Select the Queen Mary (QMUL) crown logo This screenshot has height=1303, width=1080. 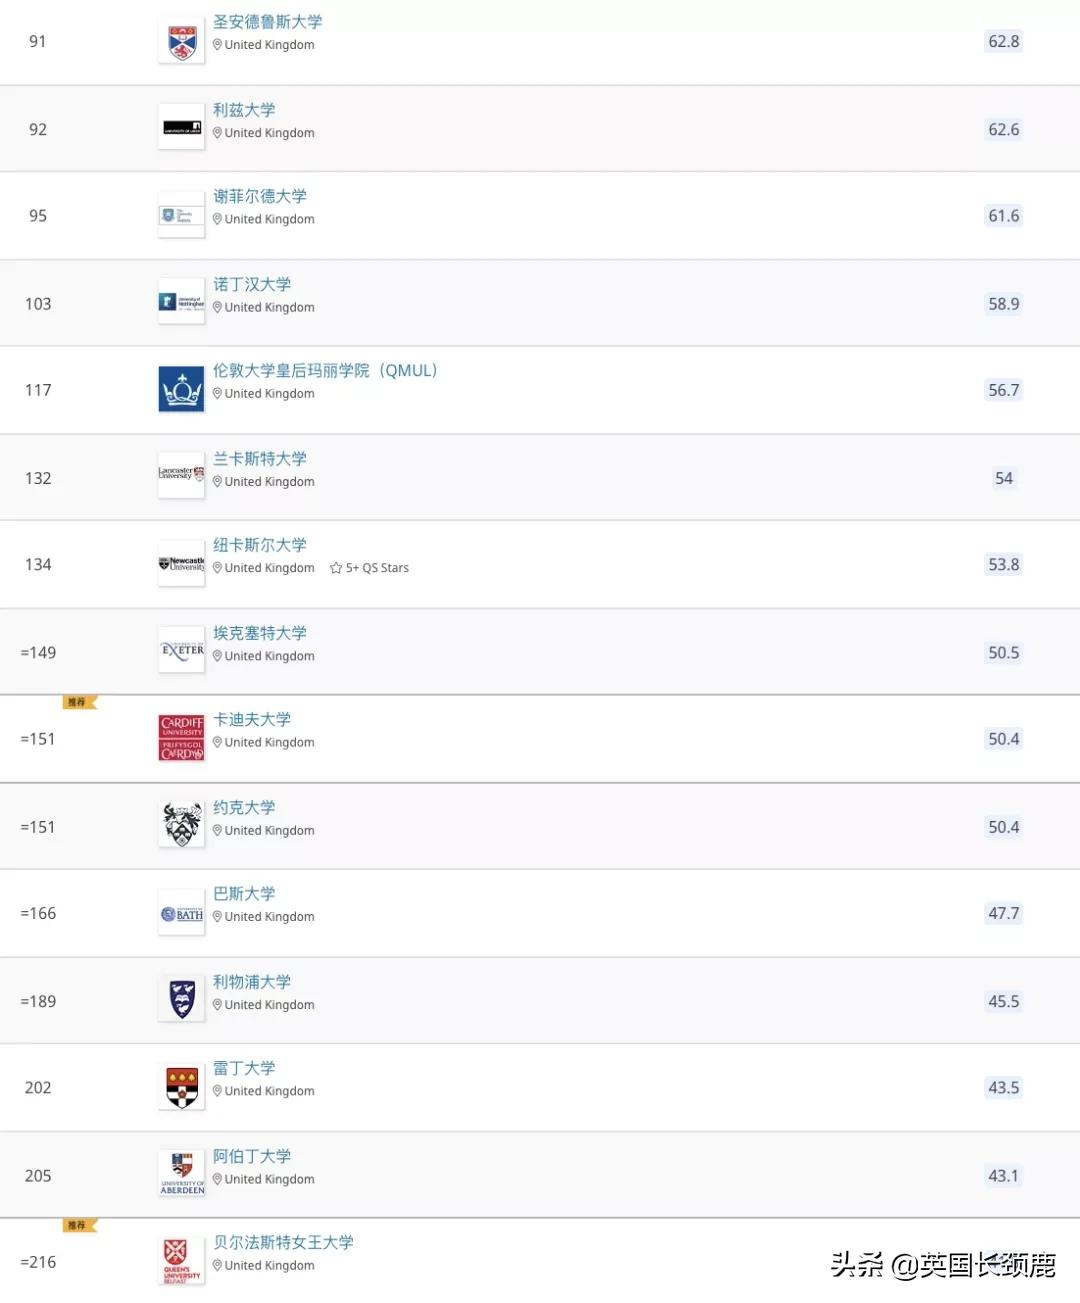181,388
